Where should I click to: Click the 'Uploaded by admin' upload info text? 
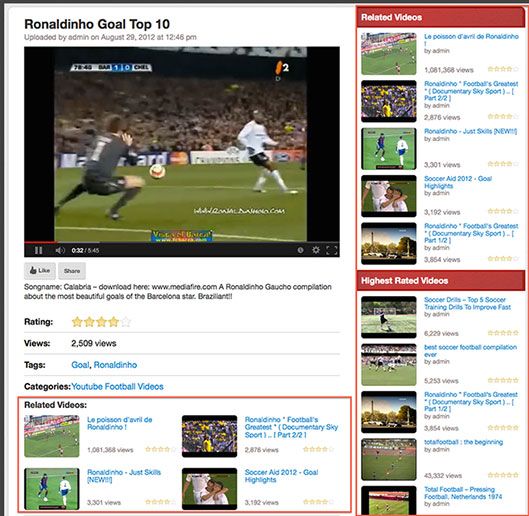(x=110, y=37)
